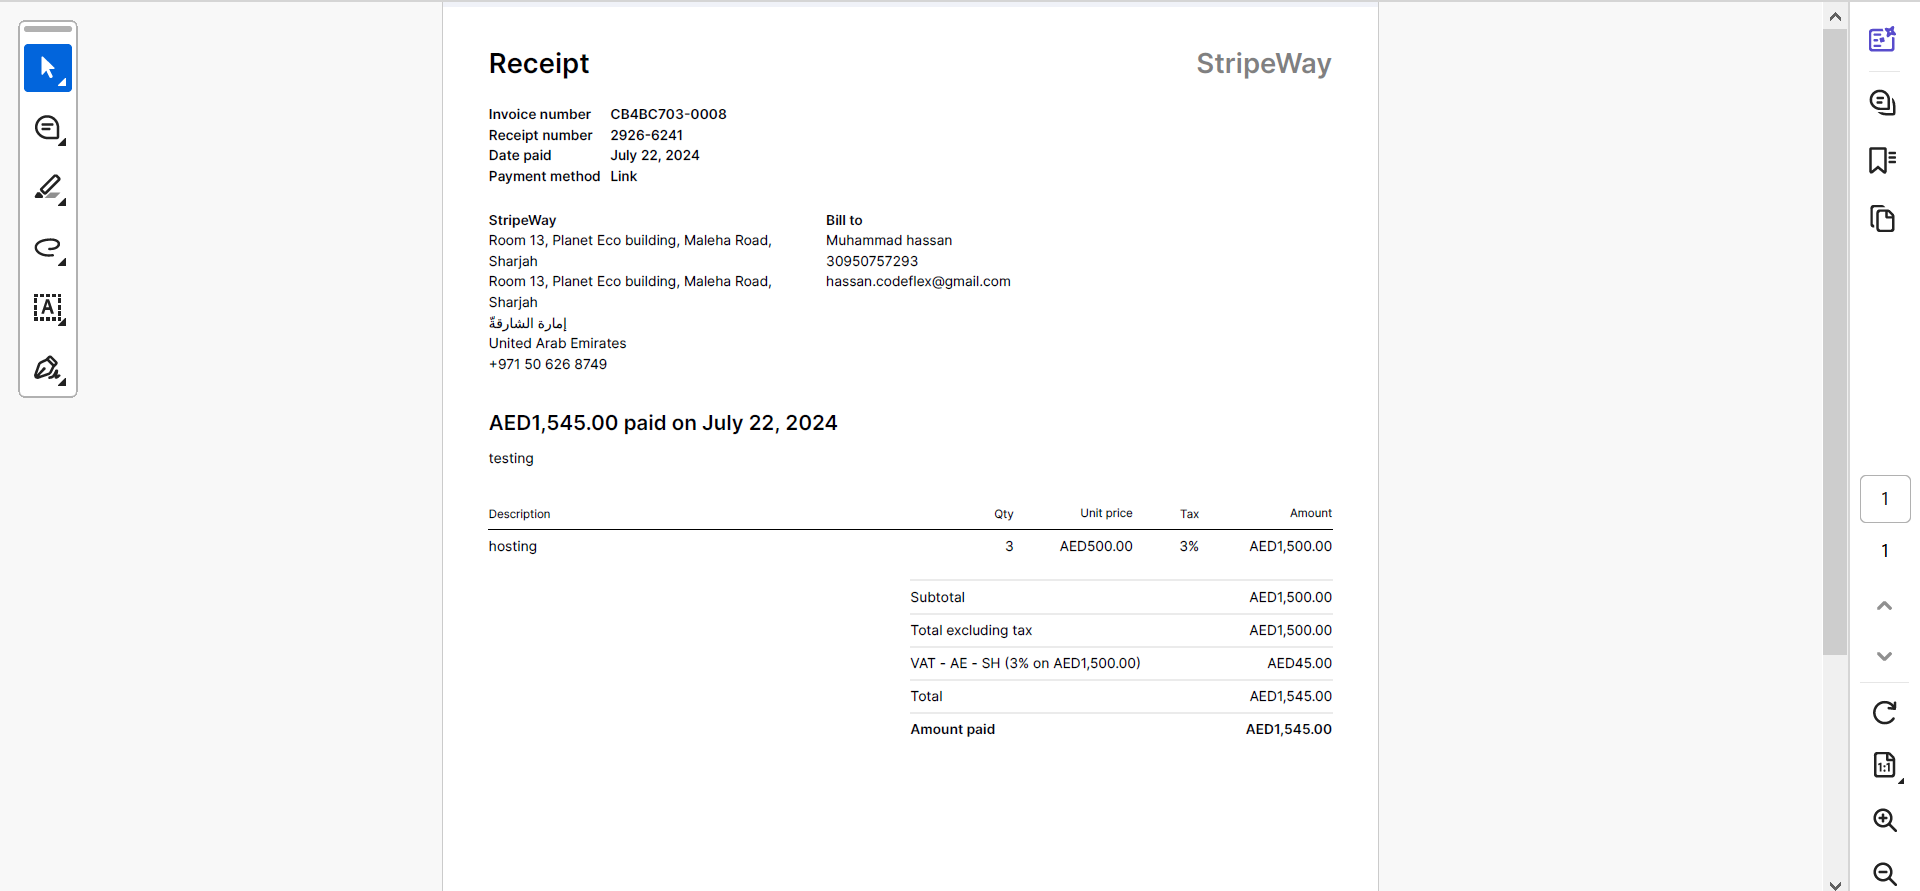This screenshot has height=891, width=1920.
Task: Go to next page with down chevron
Action: point(1885,656)
